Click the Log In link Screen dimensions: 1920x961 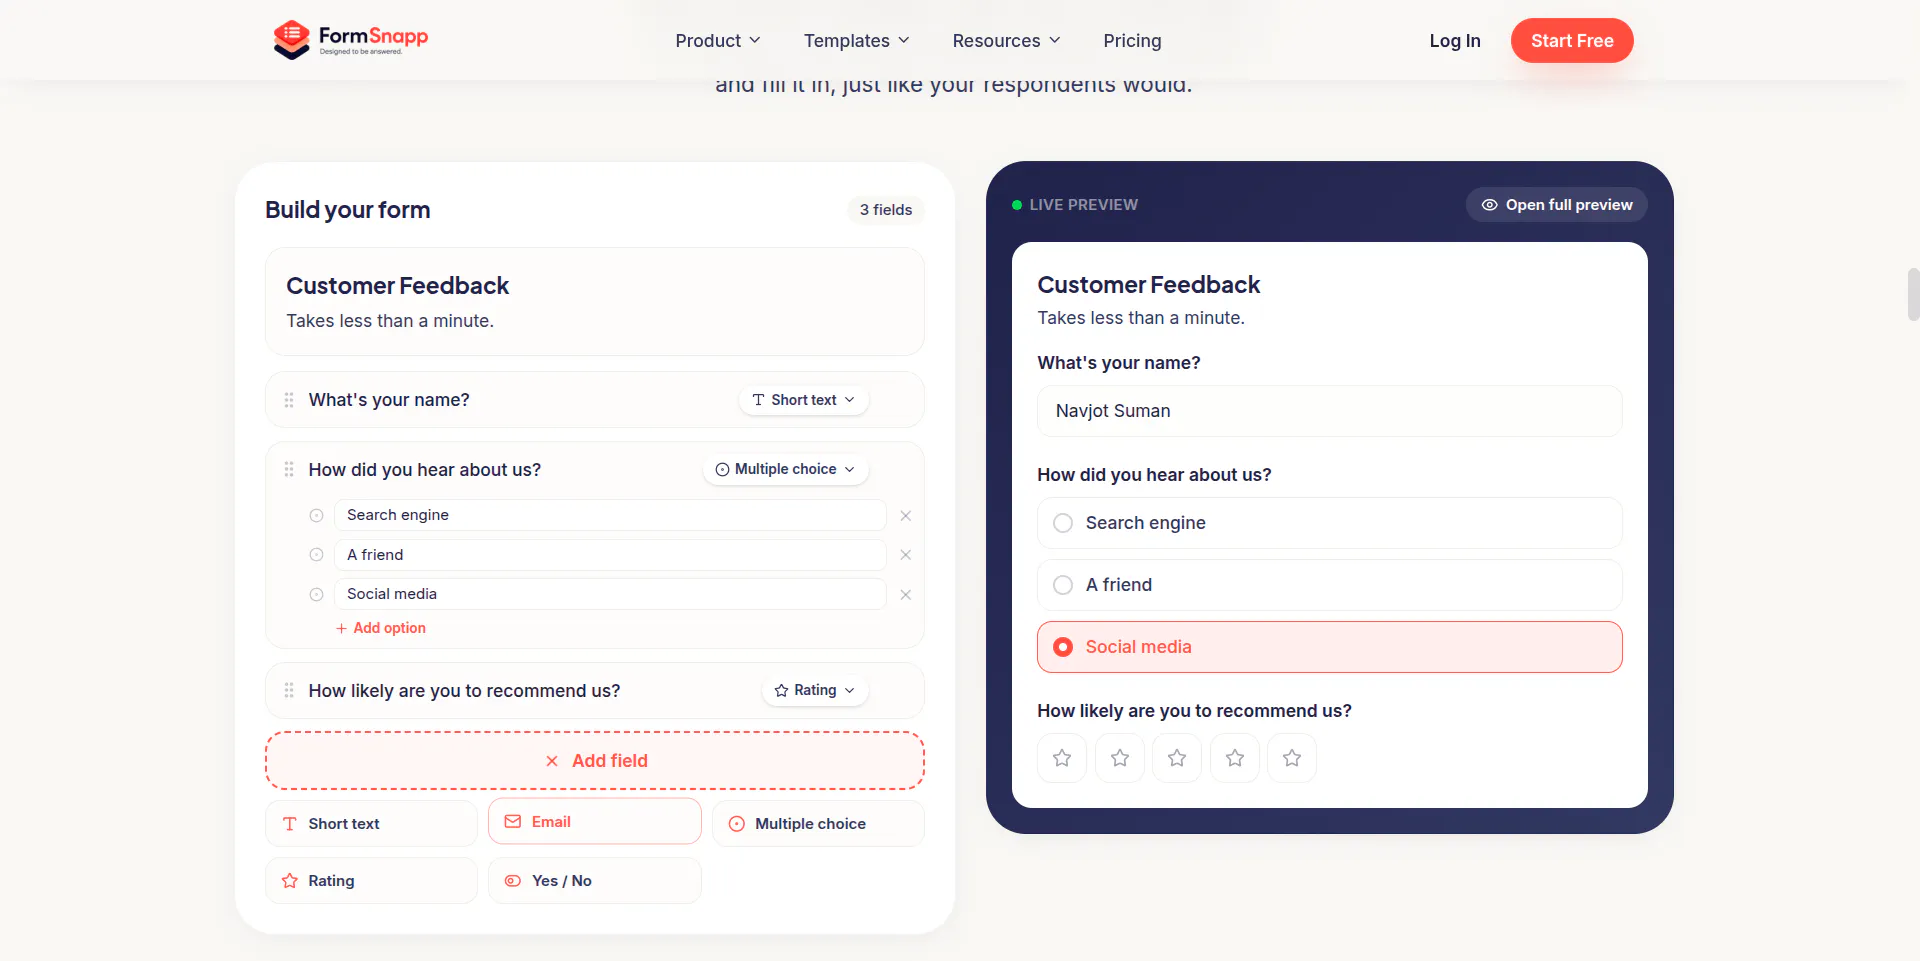point(1455,41)
